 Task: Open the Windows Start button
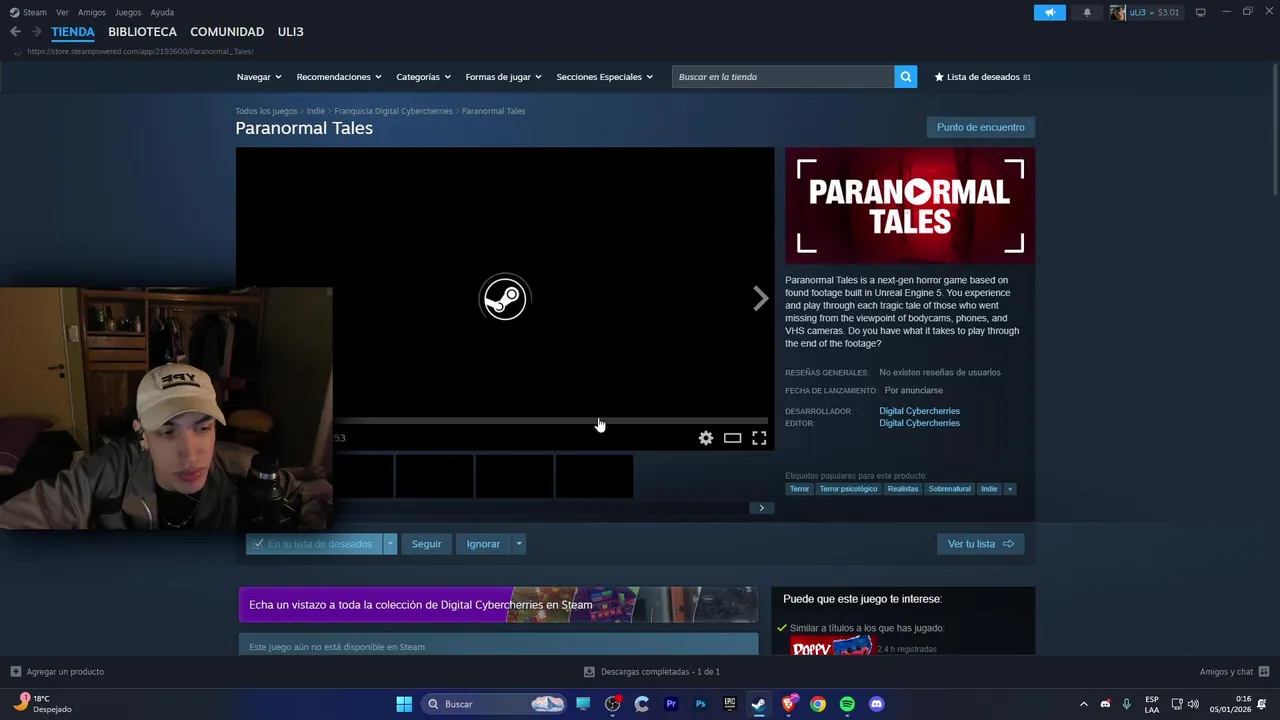(404, 704)
